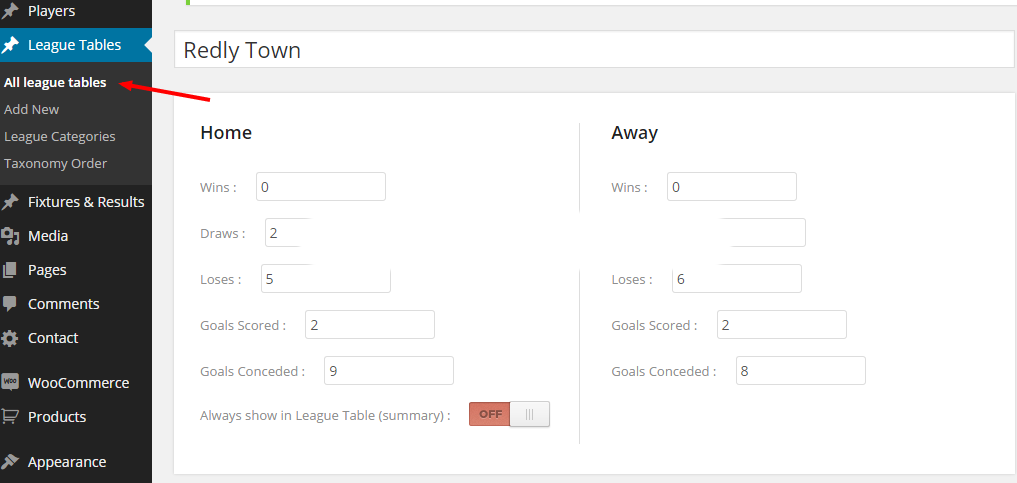
Task: Click the Away Goals Scored field
Action: (x=782, y=325)
